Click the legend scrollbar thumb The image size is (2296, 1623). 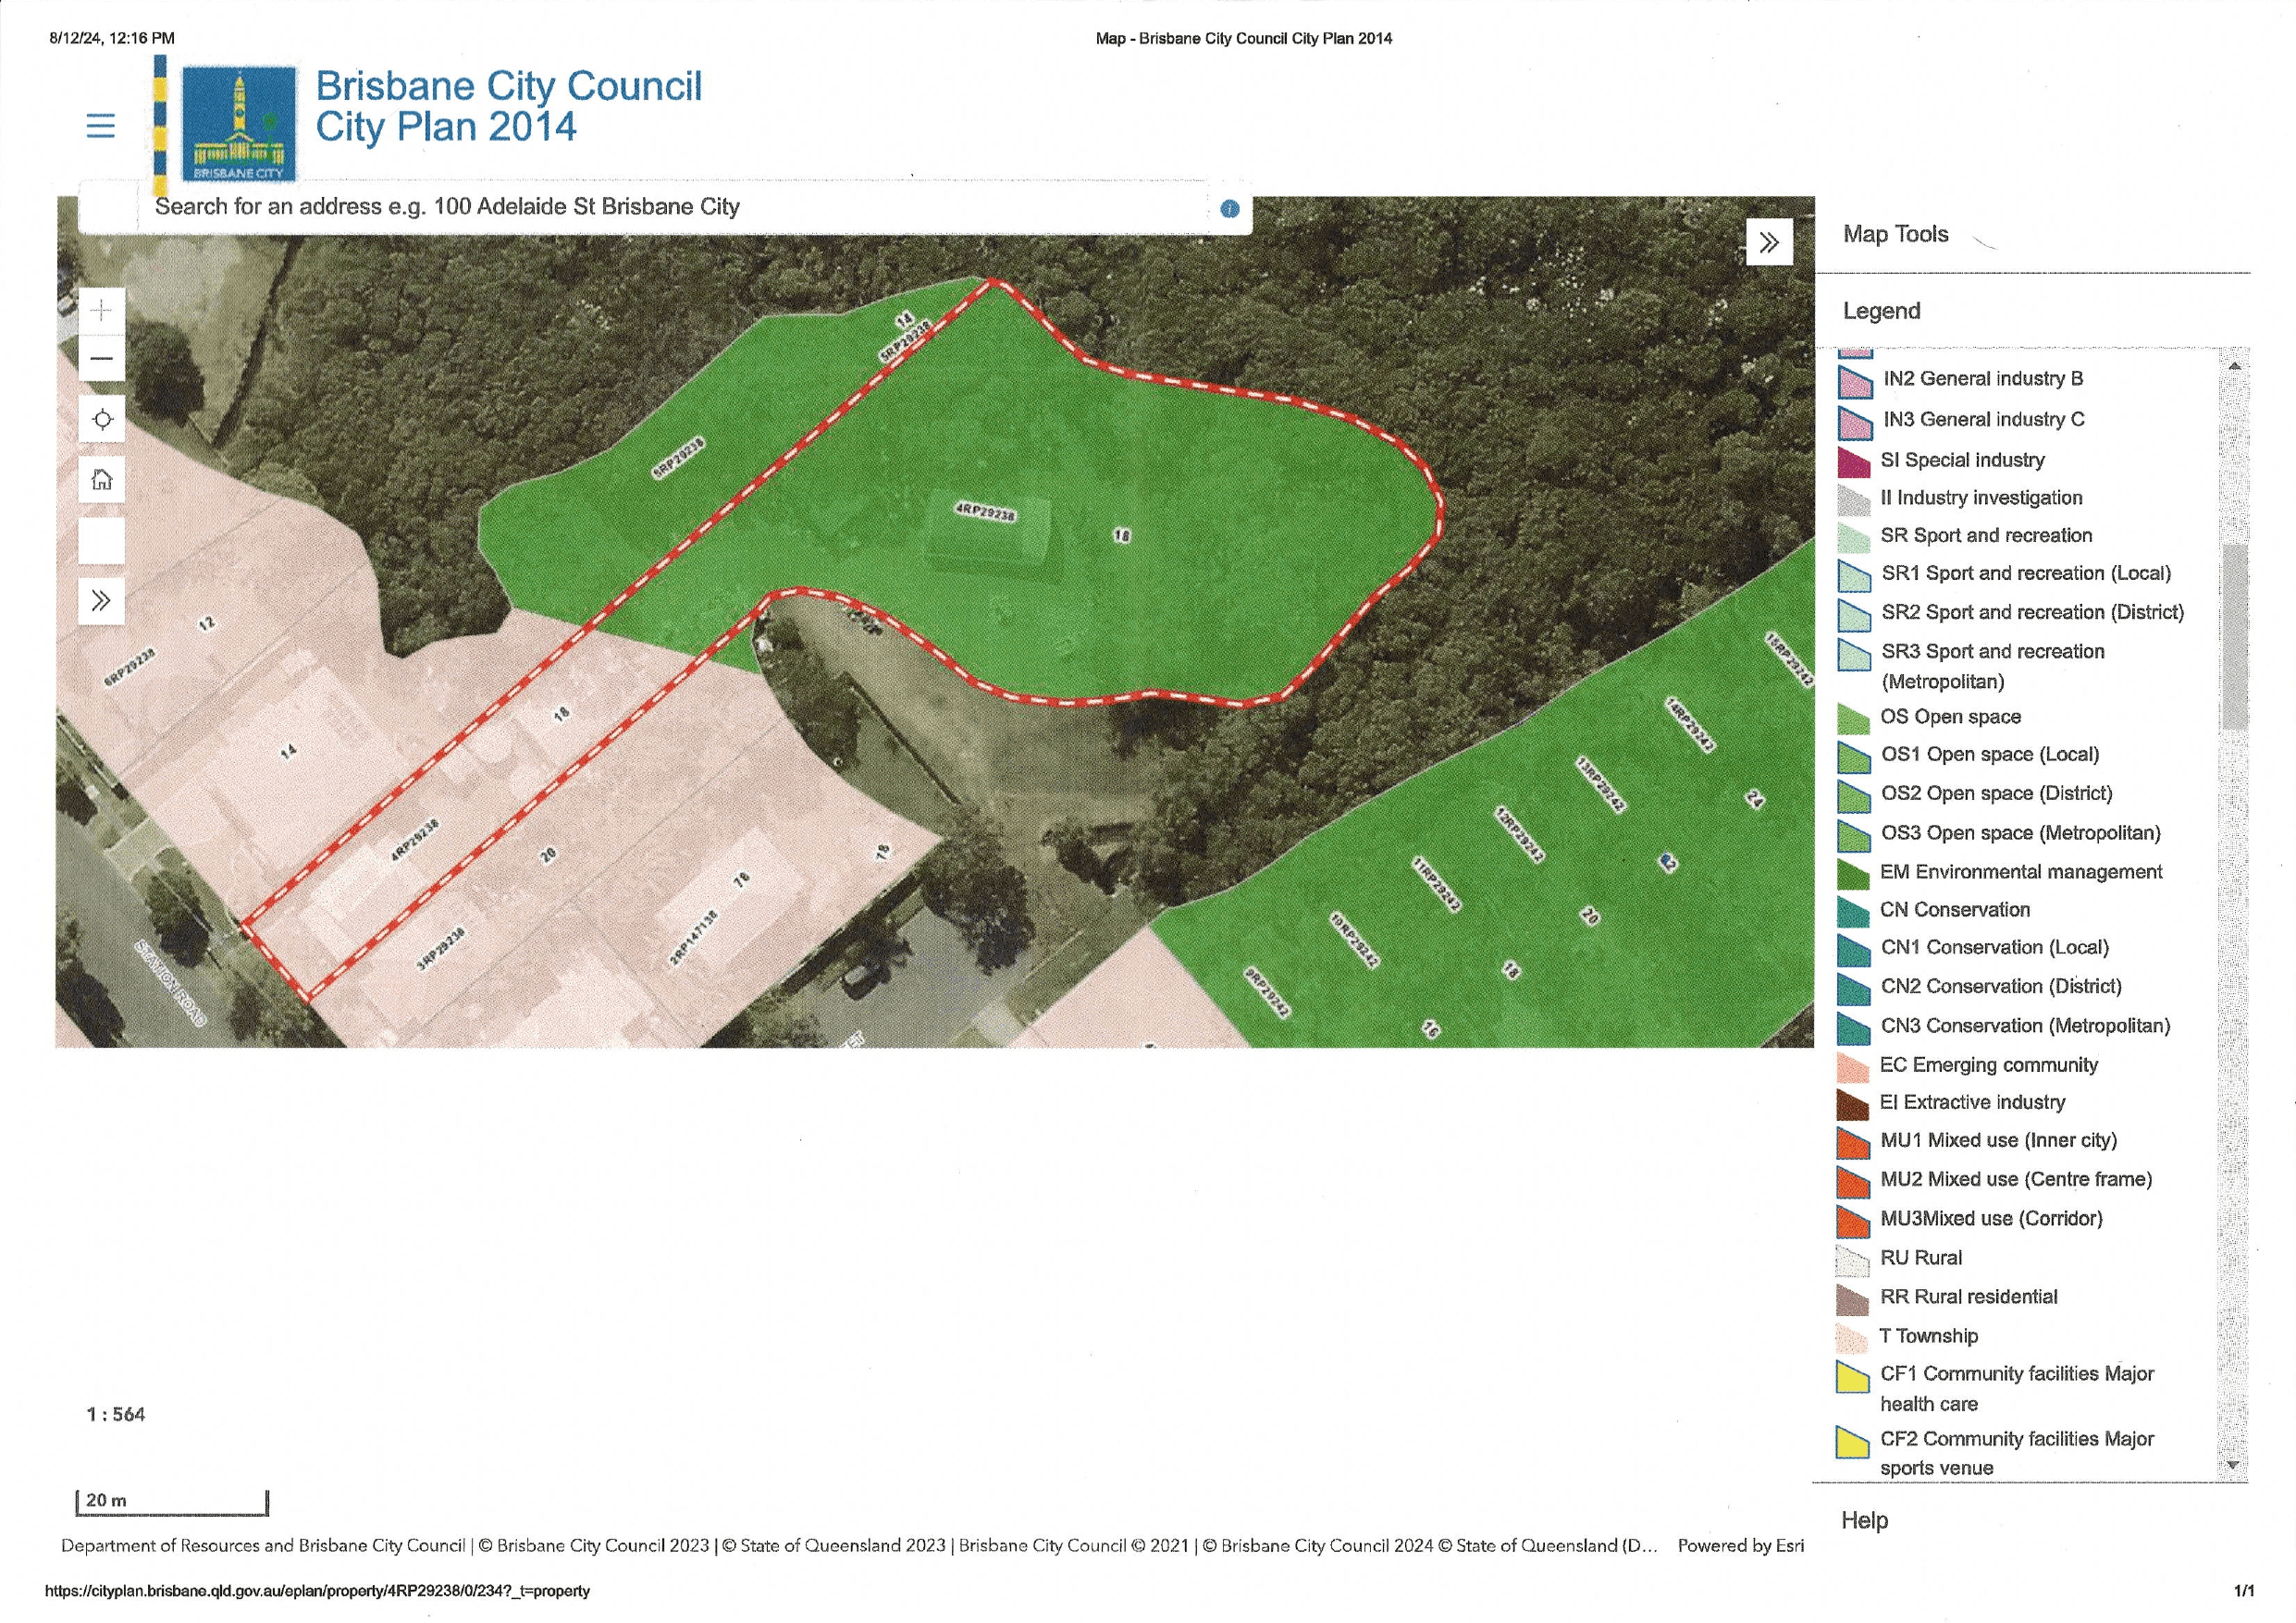(2234, 636)
